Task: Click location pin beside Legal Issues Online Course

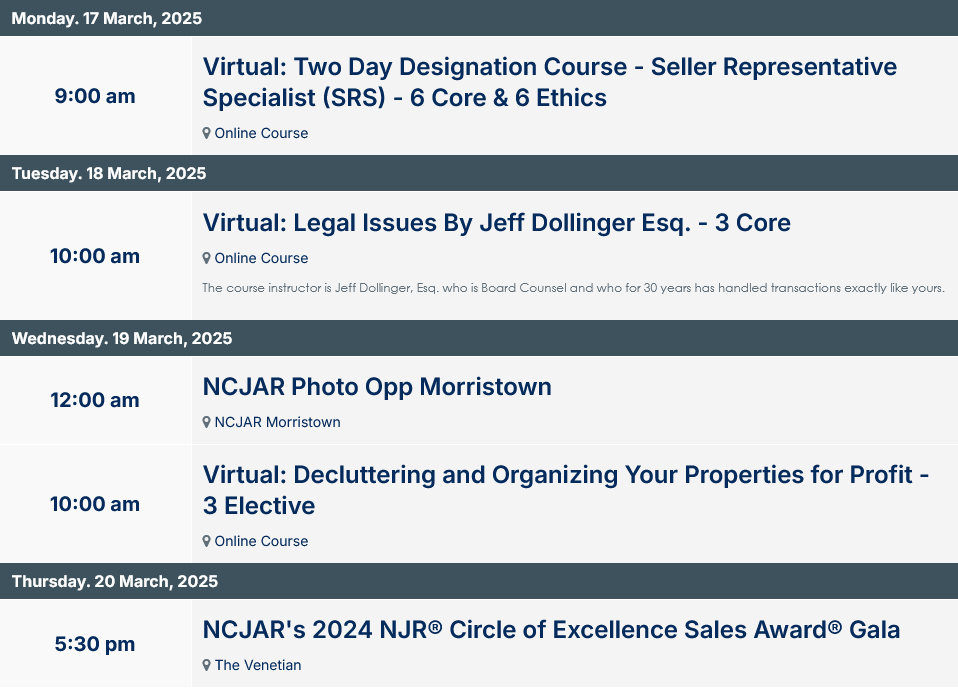Action: pyautogui.click(x=207, y=258)
